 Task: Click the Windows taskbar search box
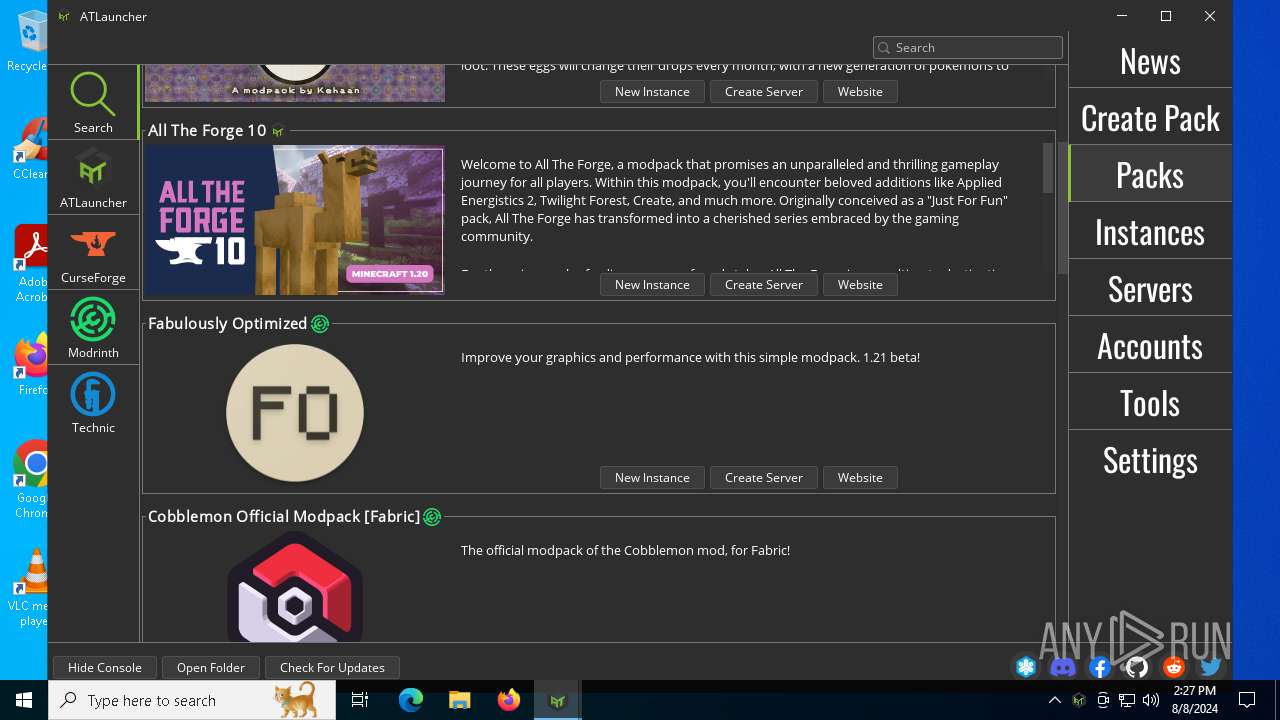192,700
